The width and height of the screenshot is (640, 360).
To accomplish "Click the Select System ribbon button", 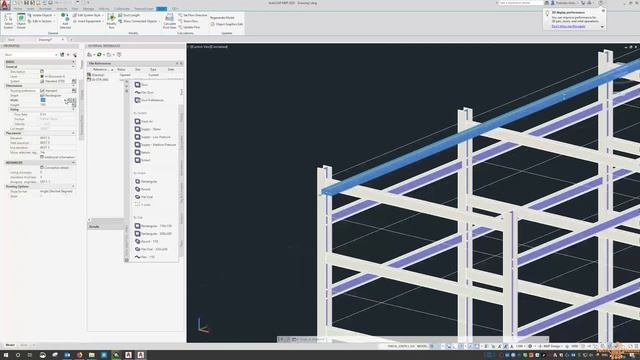I will pos(8,21).
